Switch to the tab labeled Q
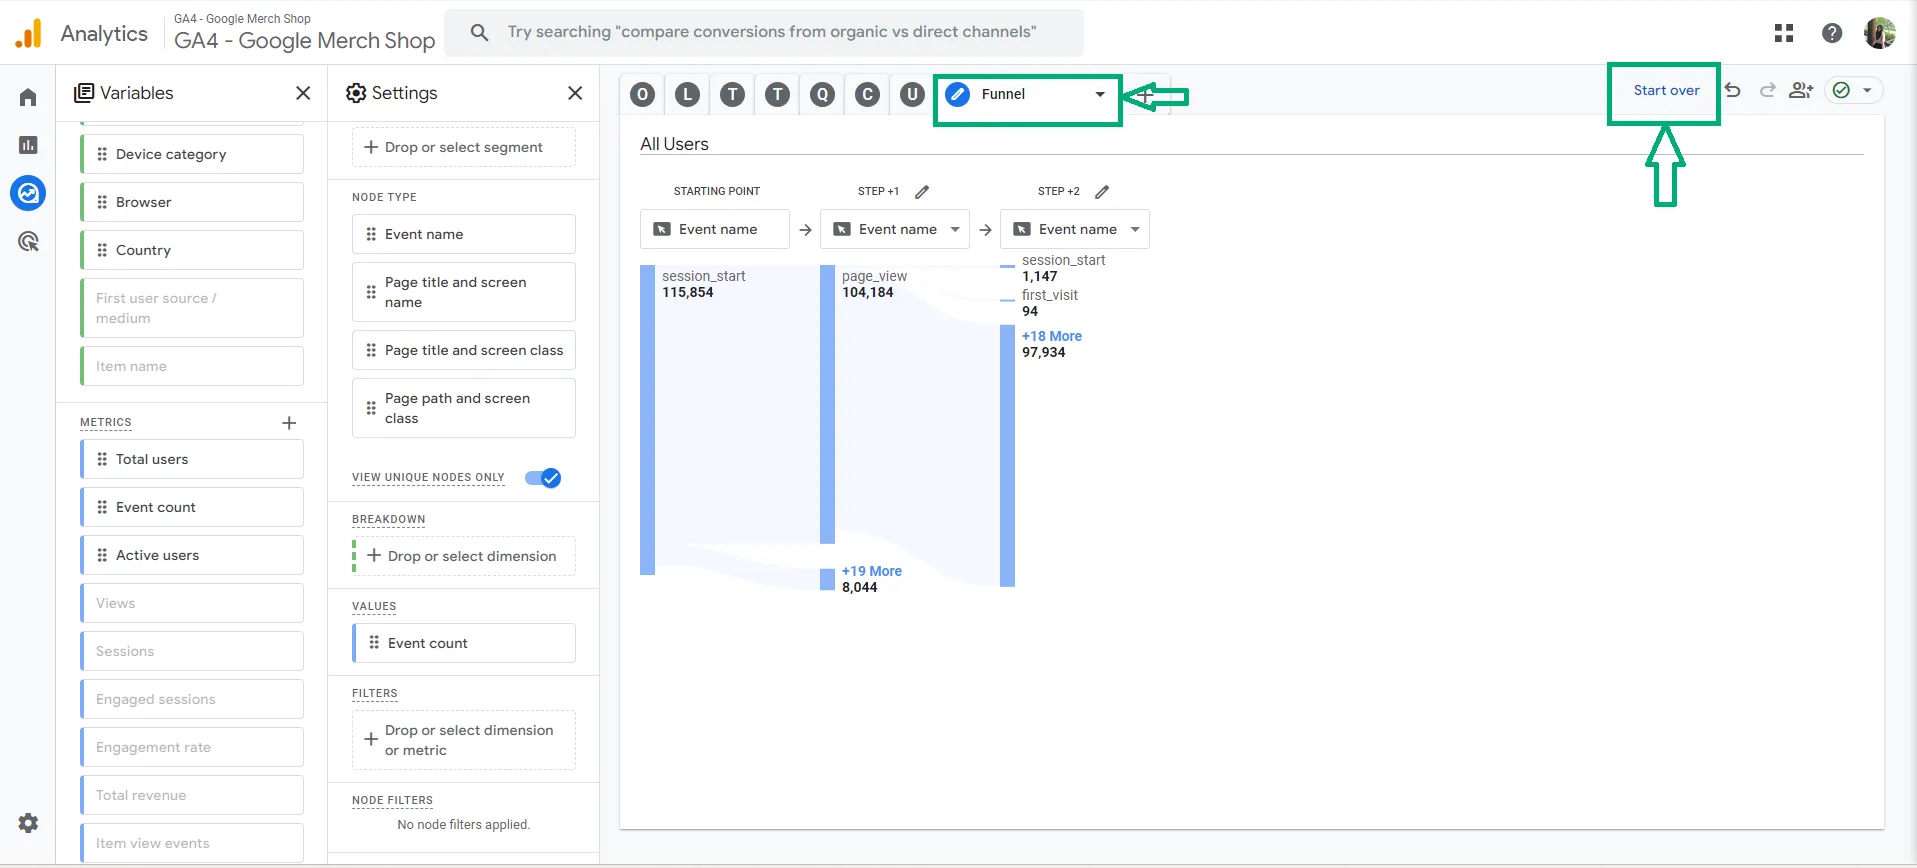Image resolution: width=1917 pixels, height=868 pixels. point(822,94)
